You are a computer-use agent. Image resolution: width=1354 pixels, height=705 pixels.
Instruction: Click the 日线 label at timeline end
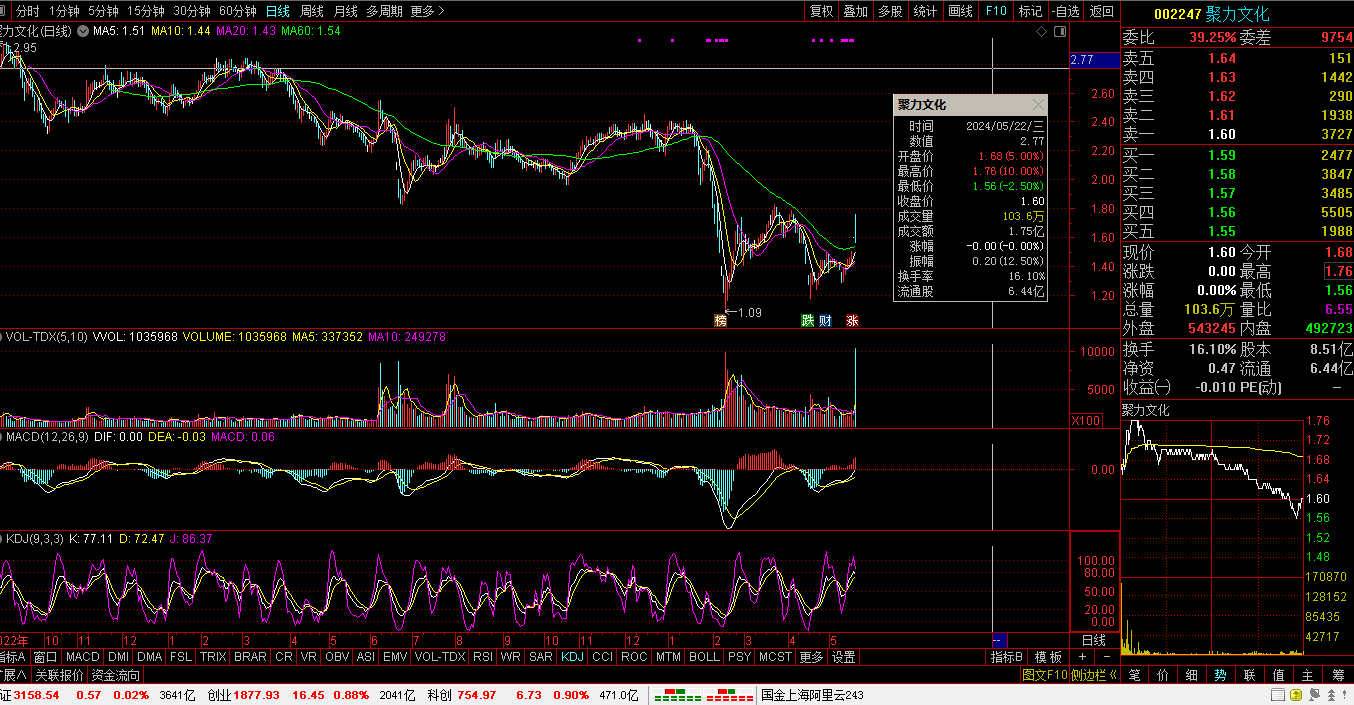[1094, 640]
